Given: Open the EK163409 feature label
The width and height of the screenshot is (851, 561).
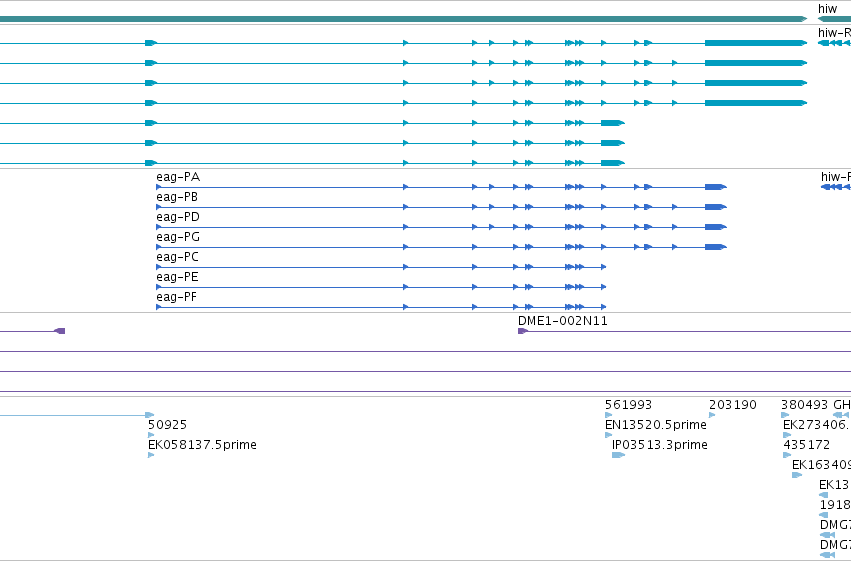Looking at the screenshot, I should [821, 465].
